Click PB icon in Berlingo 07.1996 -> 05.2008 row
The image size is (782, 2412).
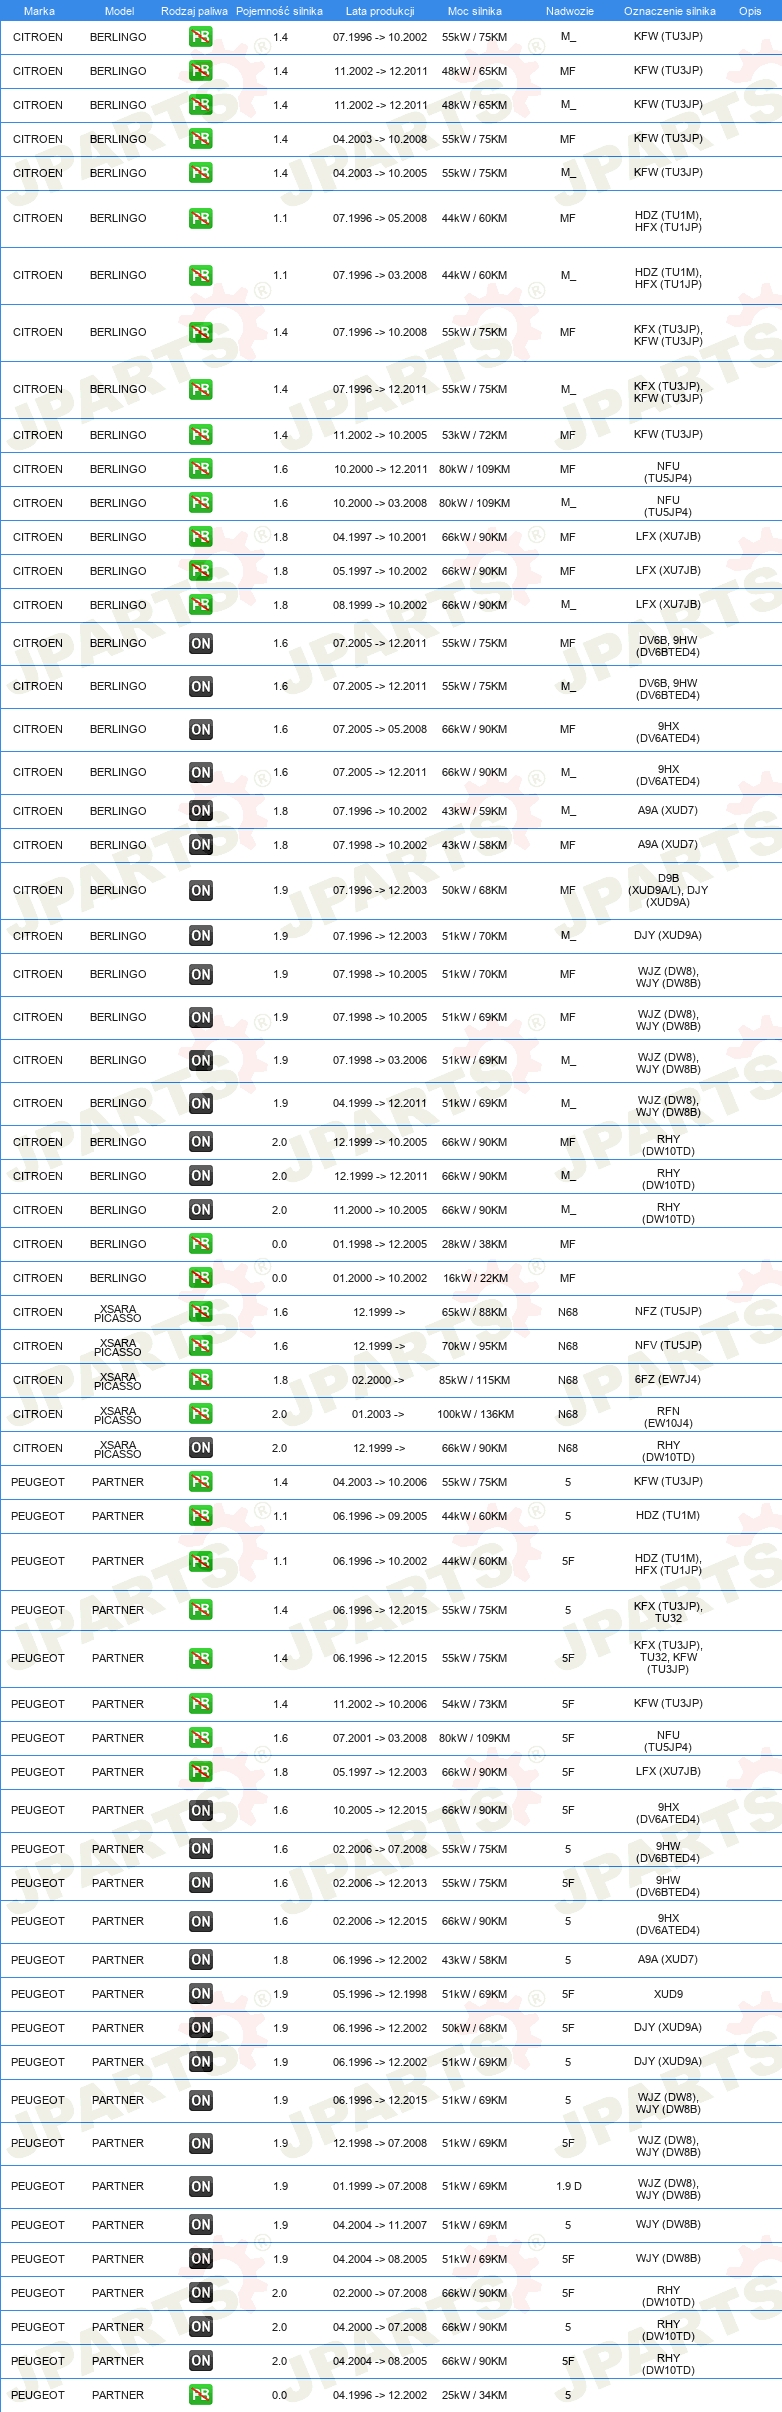point(201,218)
